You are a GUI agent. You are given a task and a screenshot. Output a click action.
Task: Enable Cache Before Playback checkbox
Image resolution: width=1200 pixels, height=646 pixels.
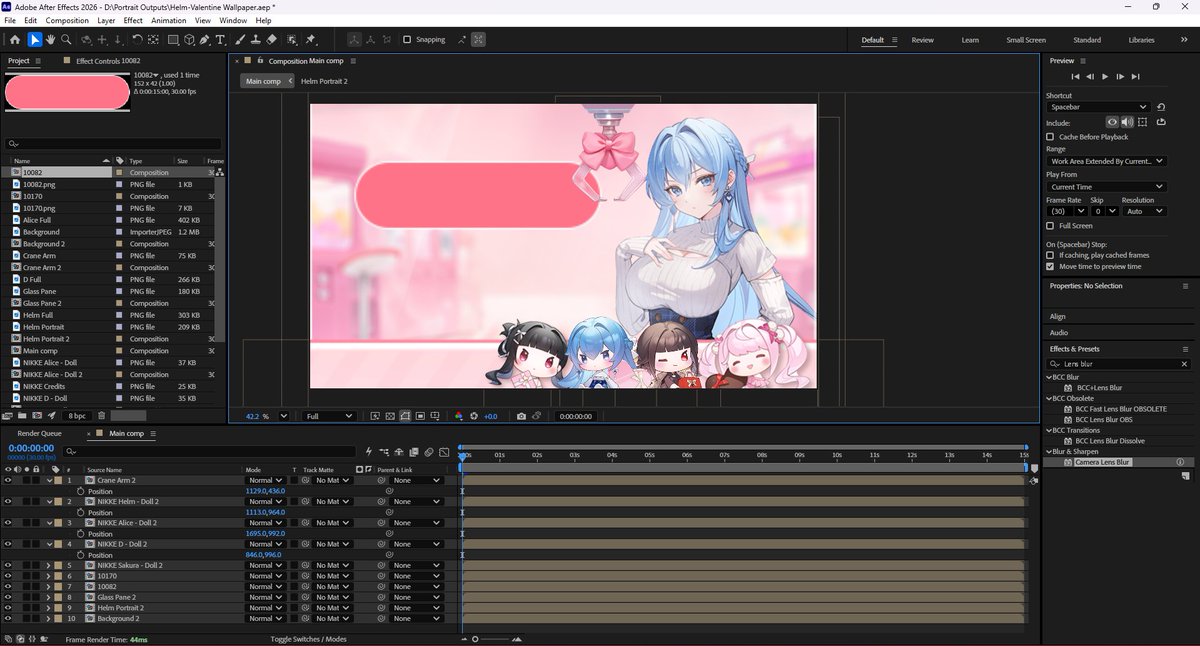pyautogui.click(x=1050, y=136)
